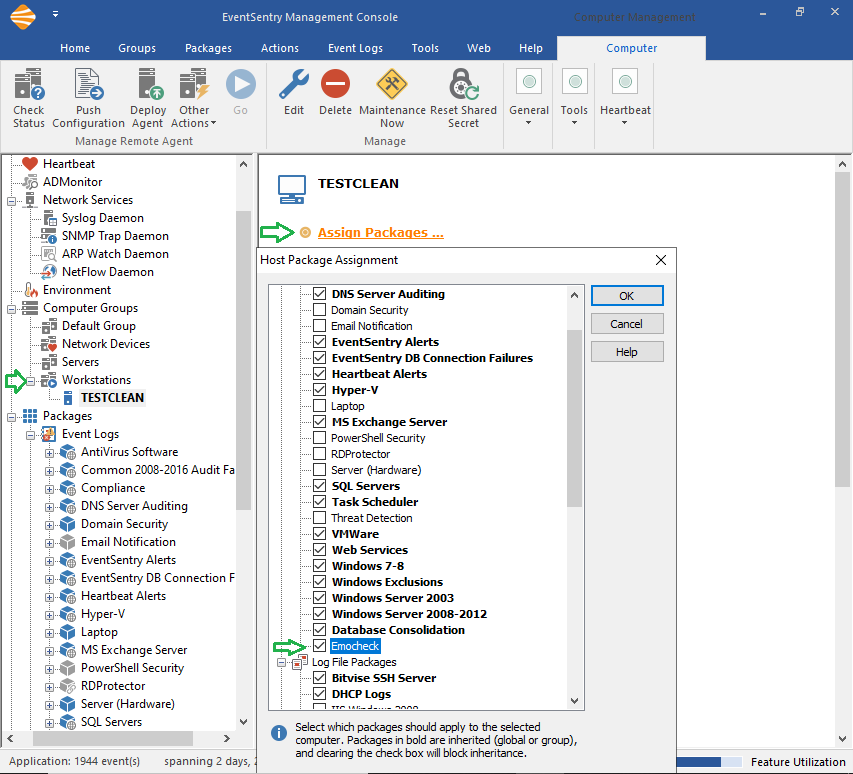Open the Groups ribbon tab
Screen dimensions: 853x774
click(137, 48)
